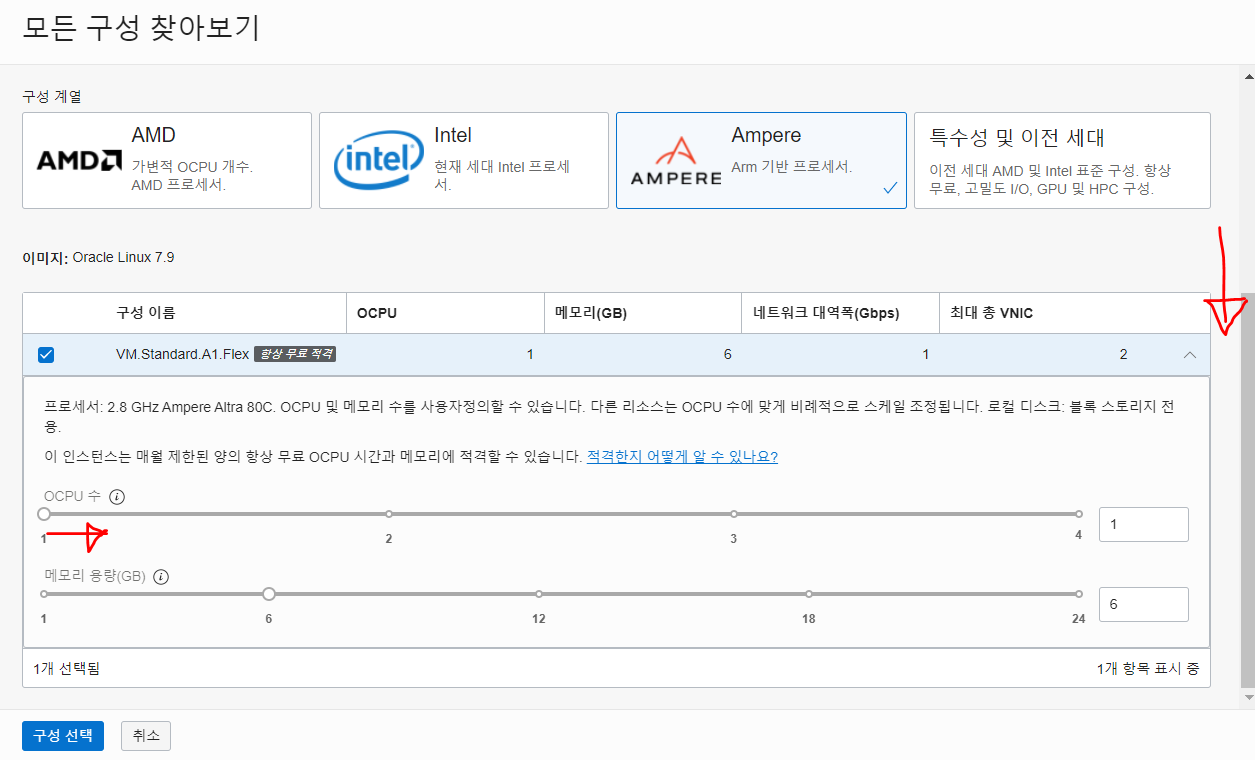The height and width of the screenshot is (760, 1255).
Task: Click the 1개 항목 표시 중 text
Action: [x=1147, y=668]
